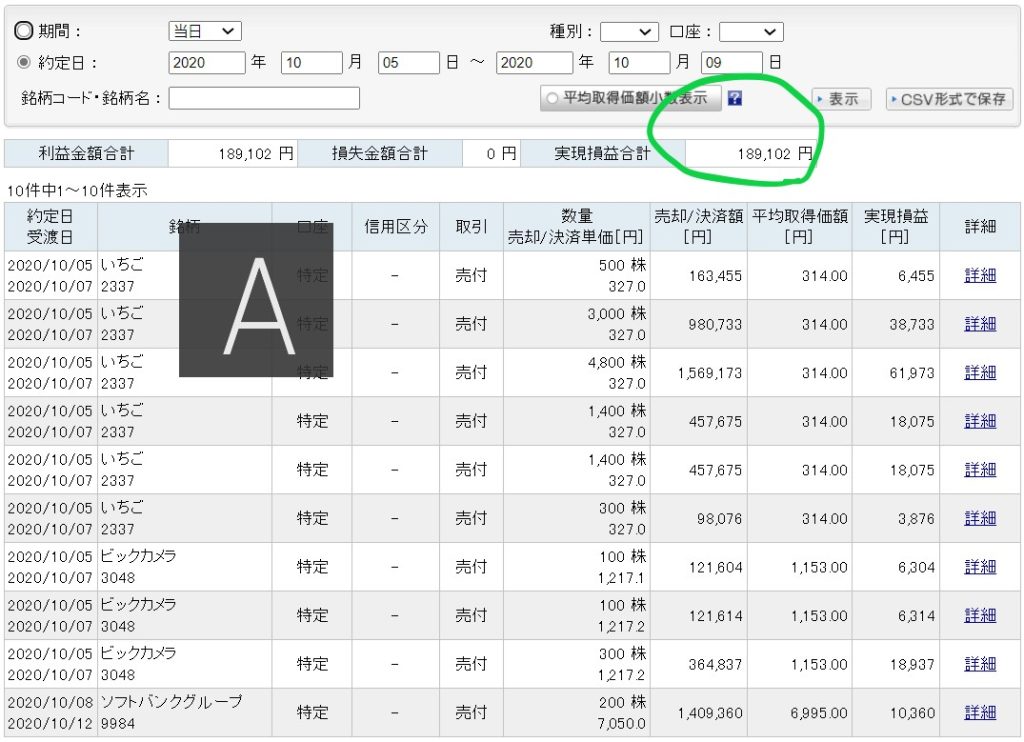Screen dimensions: 1024x742
Task: Open 詳細 link for ソフトバンクグループ row
Action: click(x=980, y=713)
